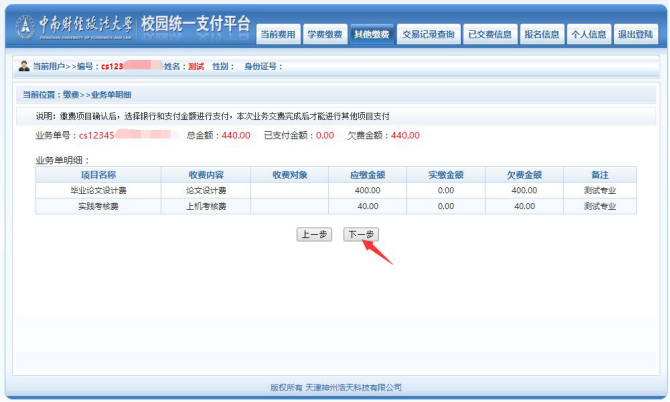Click the 欠费金额 440.00 summary value
670x402 pixels.
point(405,135)
